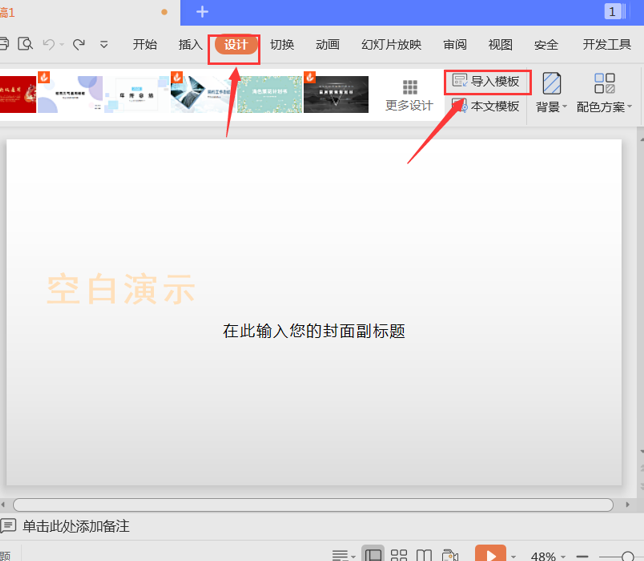Screen dimensions: 644x561
Task: Open print preview from the quick access toolbar
Action: click(x=25, y=44)
